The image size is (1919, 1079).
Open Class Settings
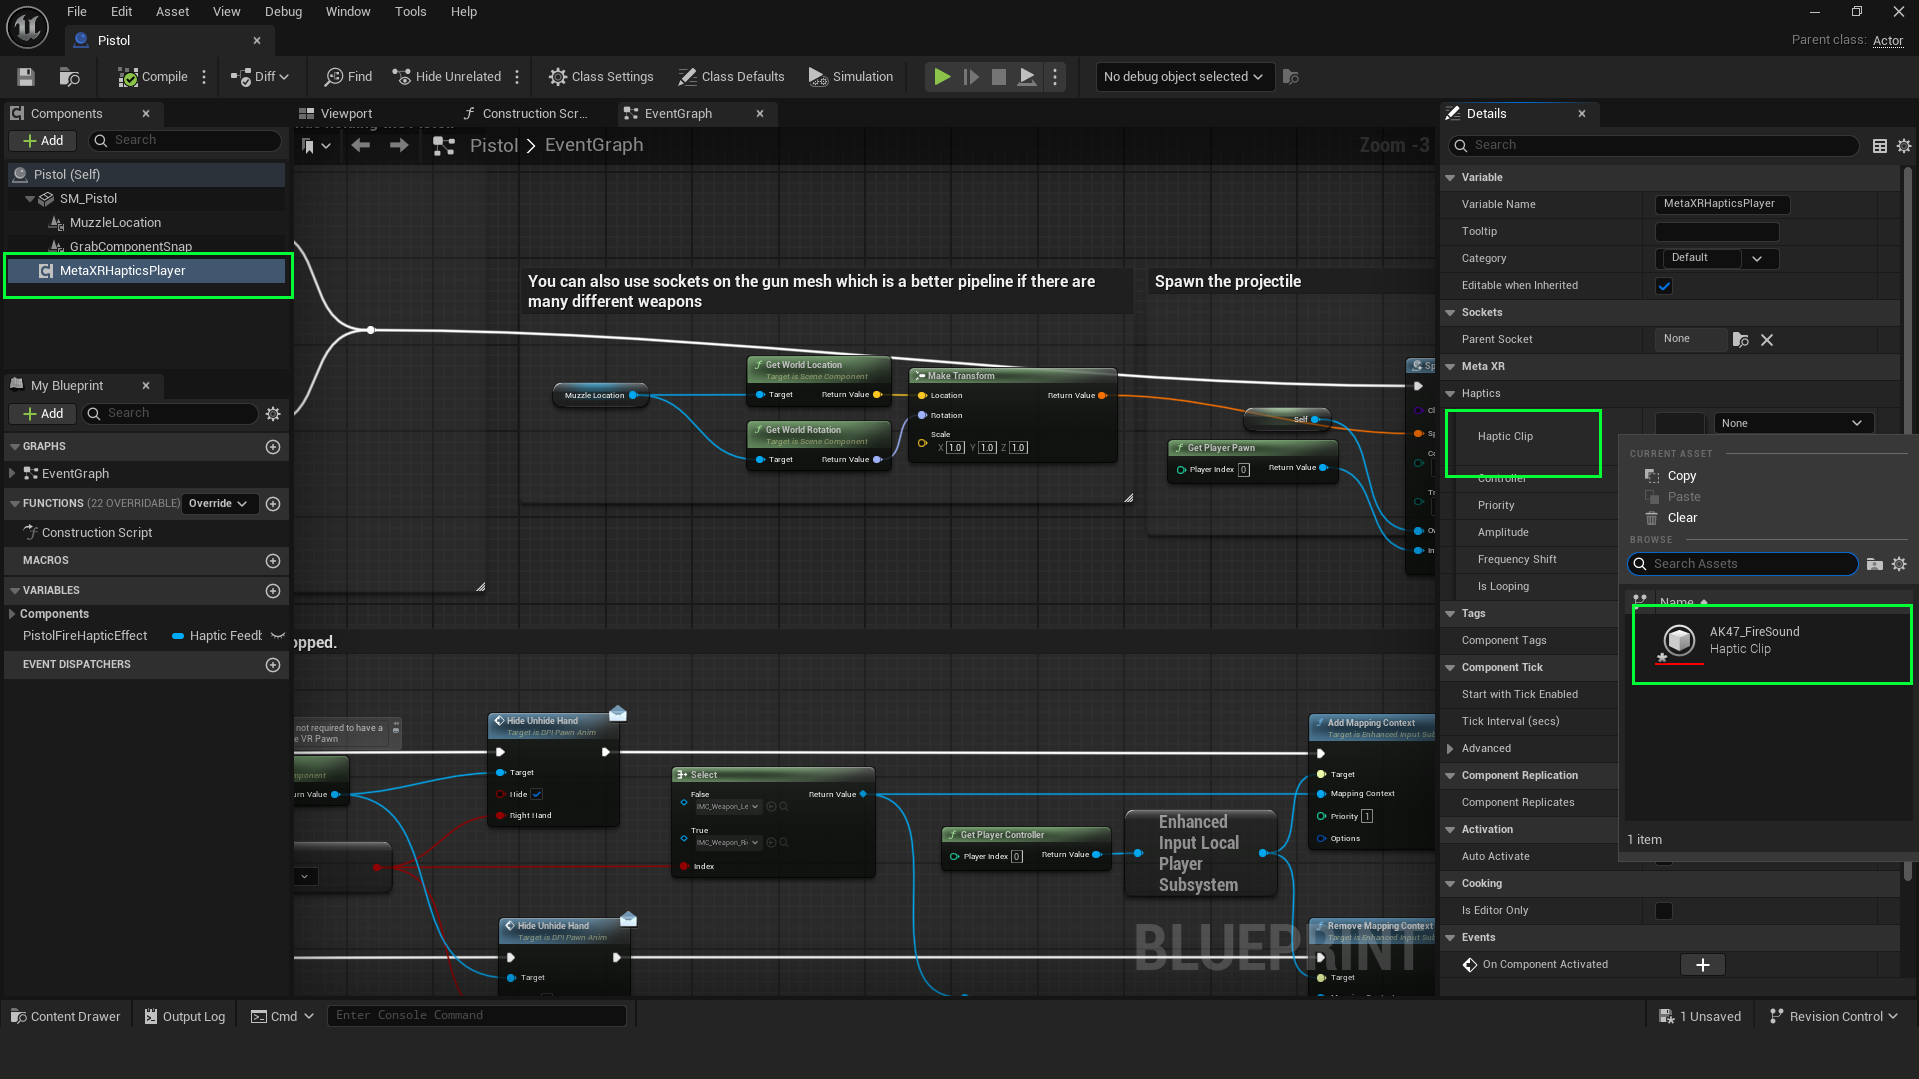pyautogui.click(x=601, y=77)
